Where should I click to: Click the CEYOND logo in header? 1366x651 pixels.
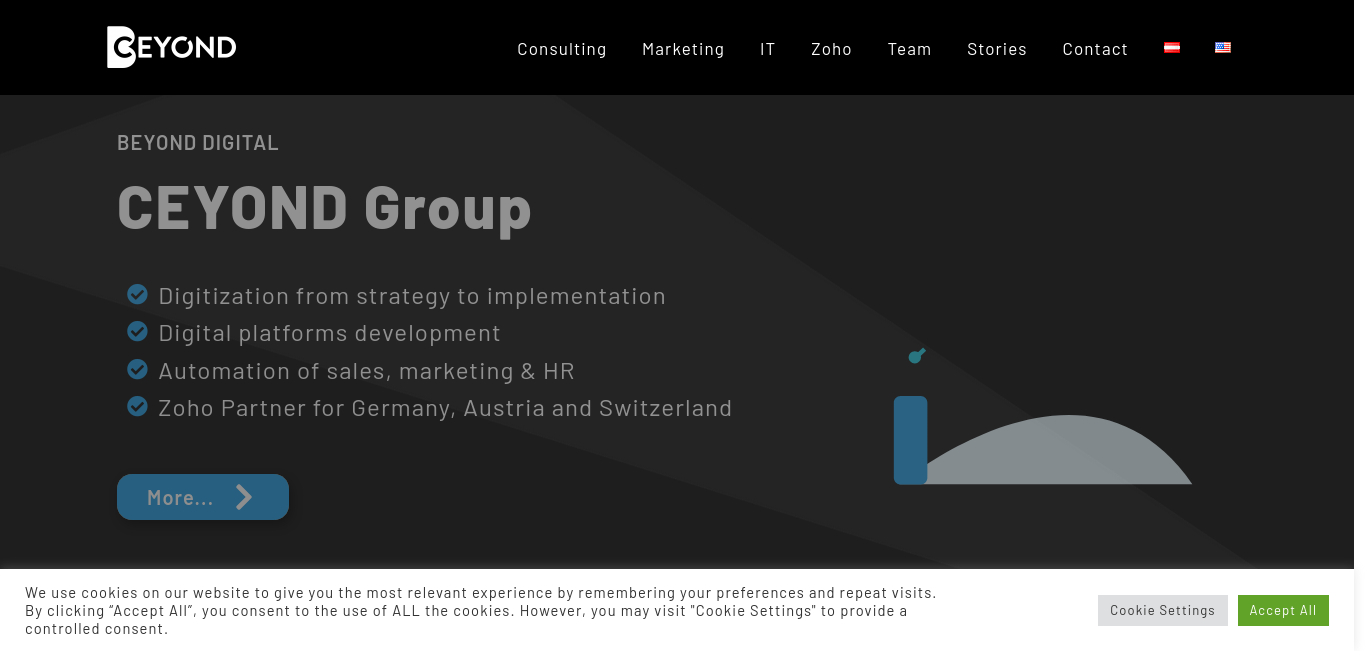tap(171, 47)
